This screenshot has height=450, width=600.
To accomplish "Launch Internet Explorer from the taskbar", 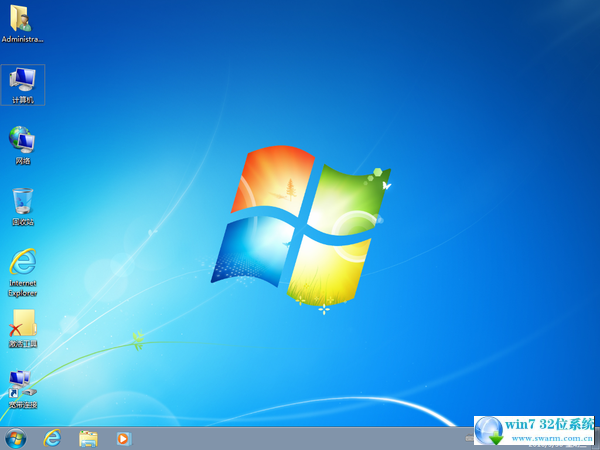I will click(52, 438).
